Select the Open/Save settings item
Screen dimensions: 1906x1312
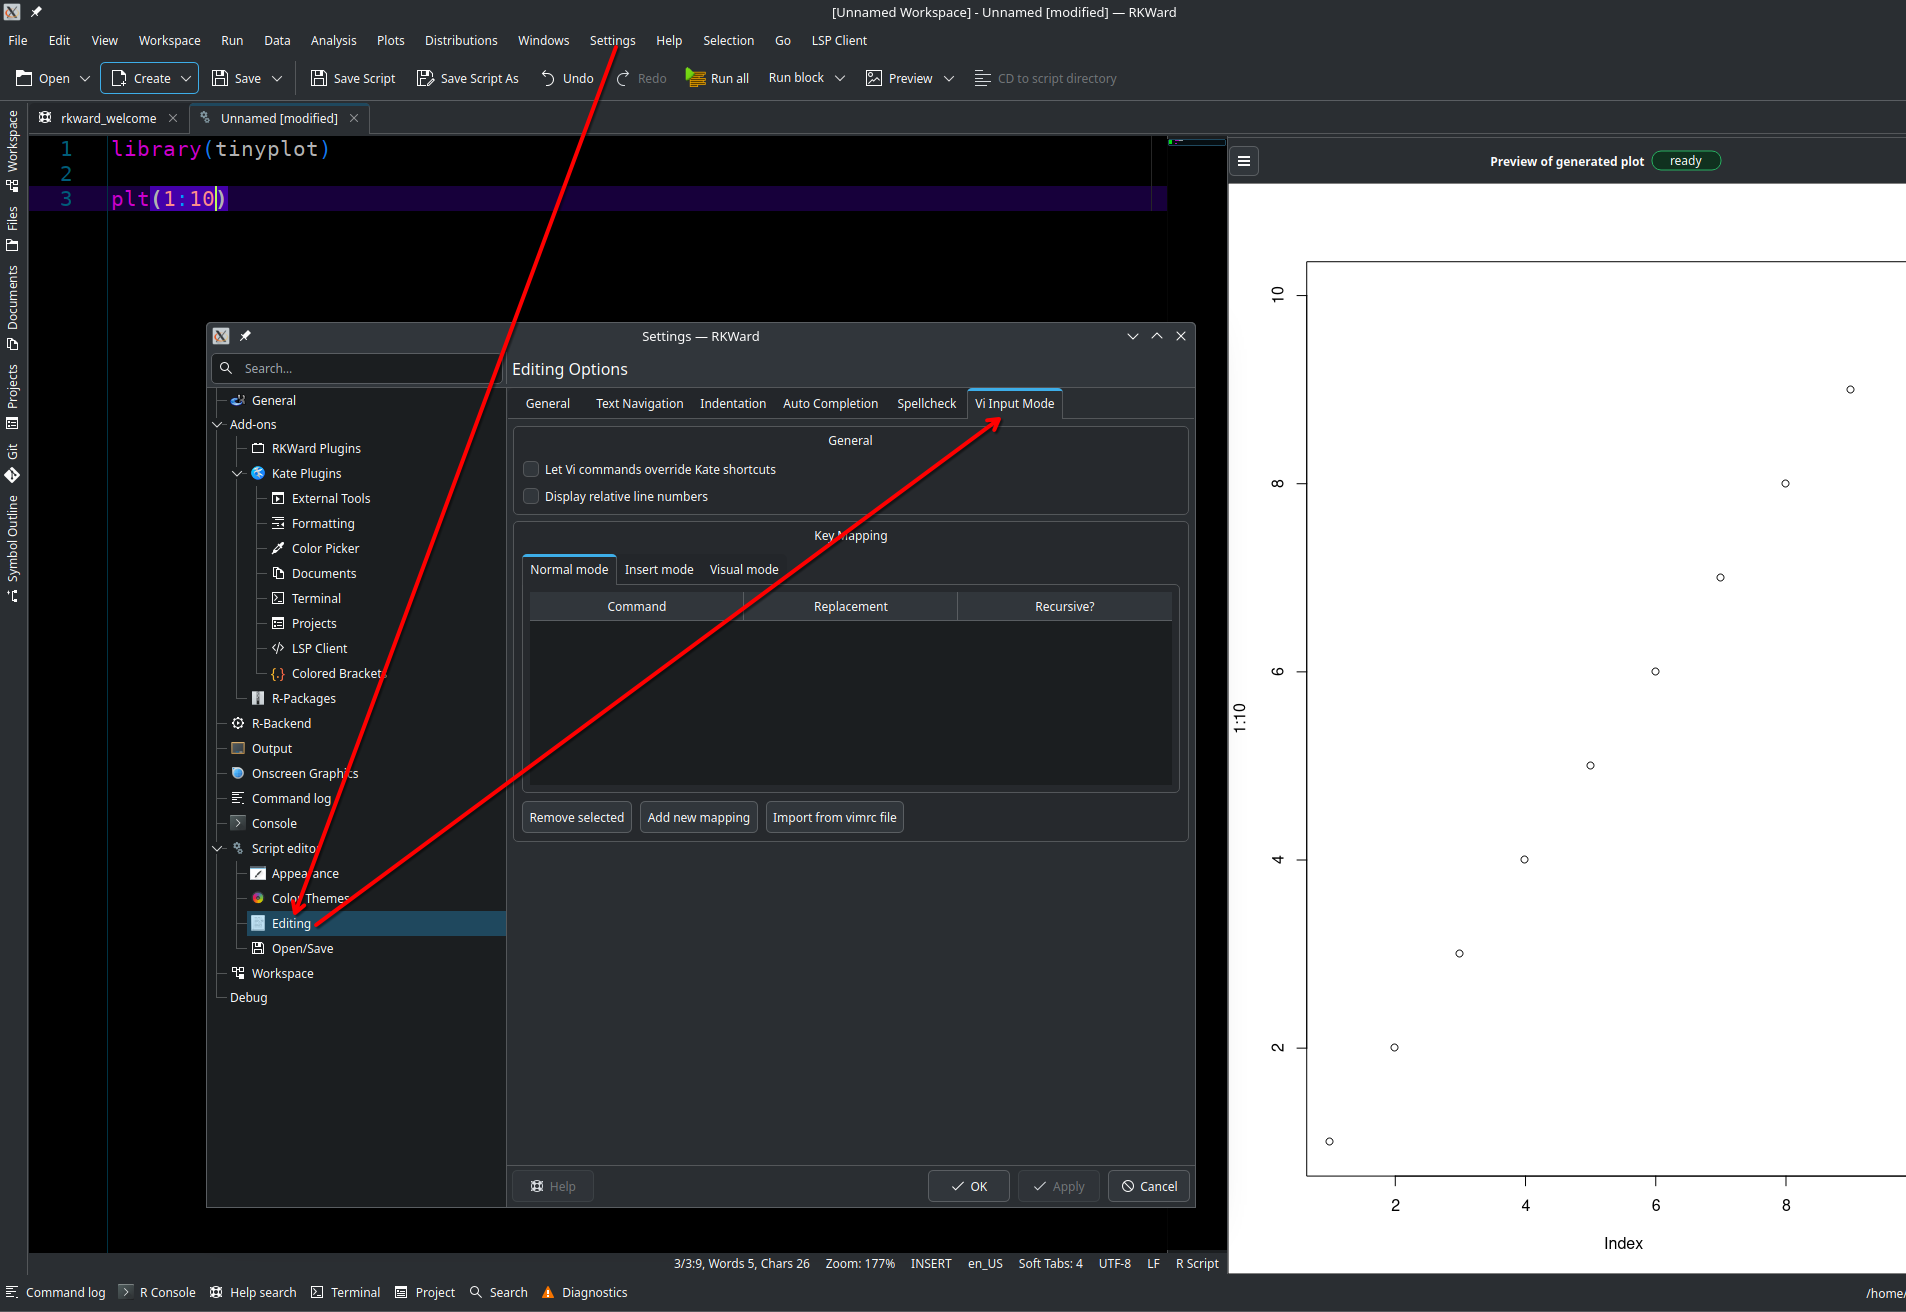[x=302, y=948]
